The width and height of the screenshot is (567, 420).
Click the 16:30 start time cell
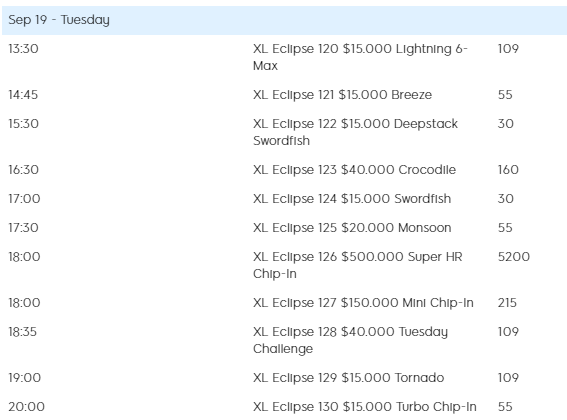click(24, 170)
